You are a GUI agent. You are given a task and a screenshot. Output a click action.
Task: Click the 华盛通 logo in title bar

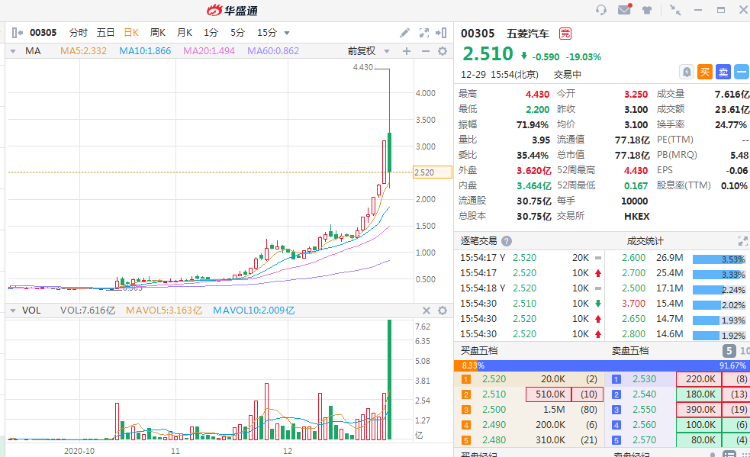(233, 10)
